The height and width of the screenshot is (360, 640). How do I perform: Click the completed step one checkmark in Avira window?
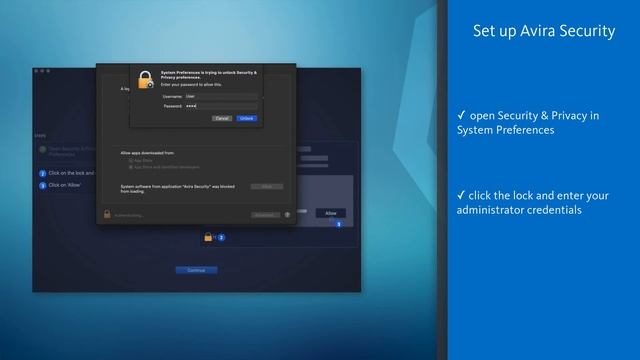(42, 150)
